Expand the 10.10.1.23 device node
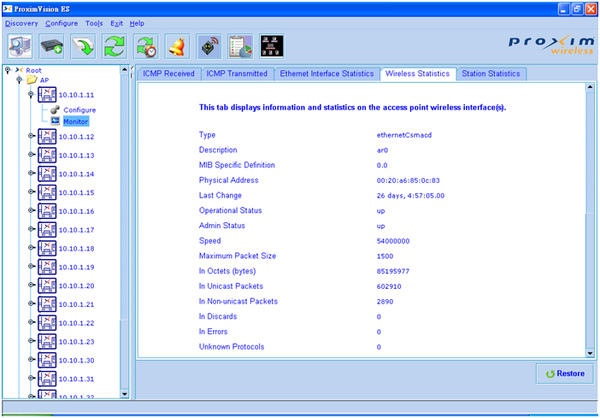Screen dimensions: 600x418 [x=31, y=341]
